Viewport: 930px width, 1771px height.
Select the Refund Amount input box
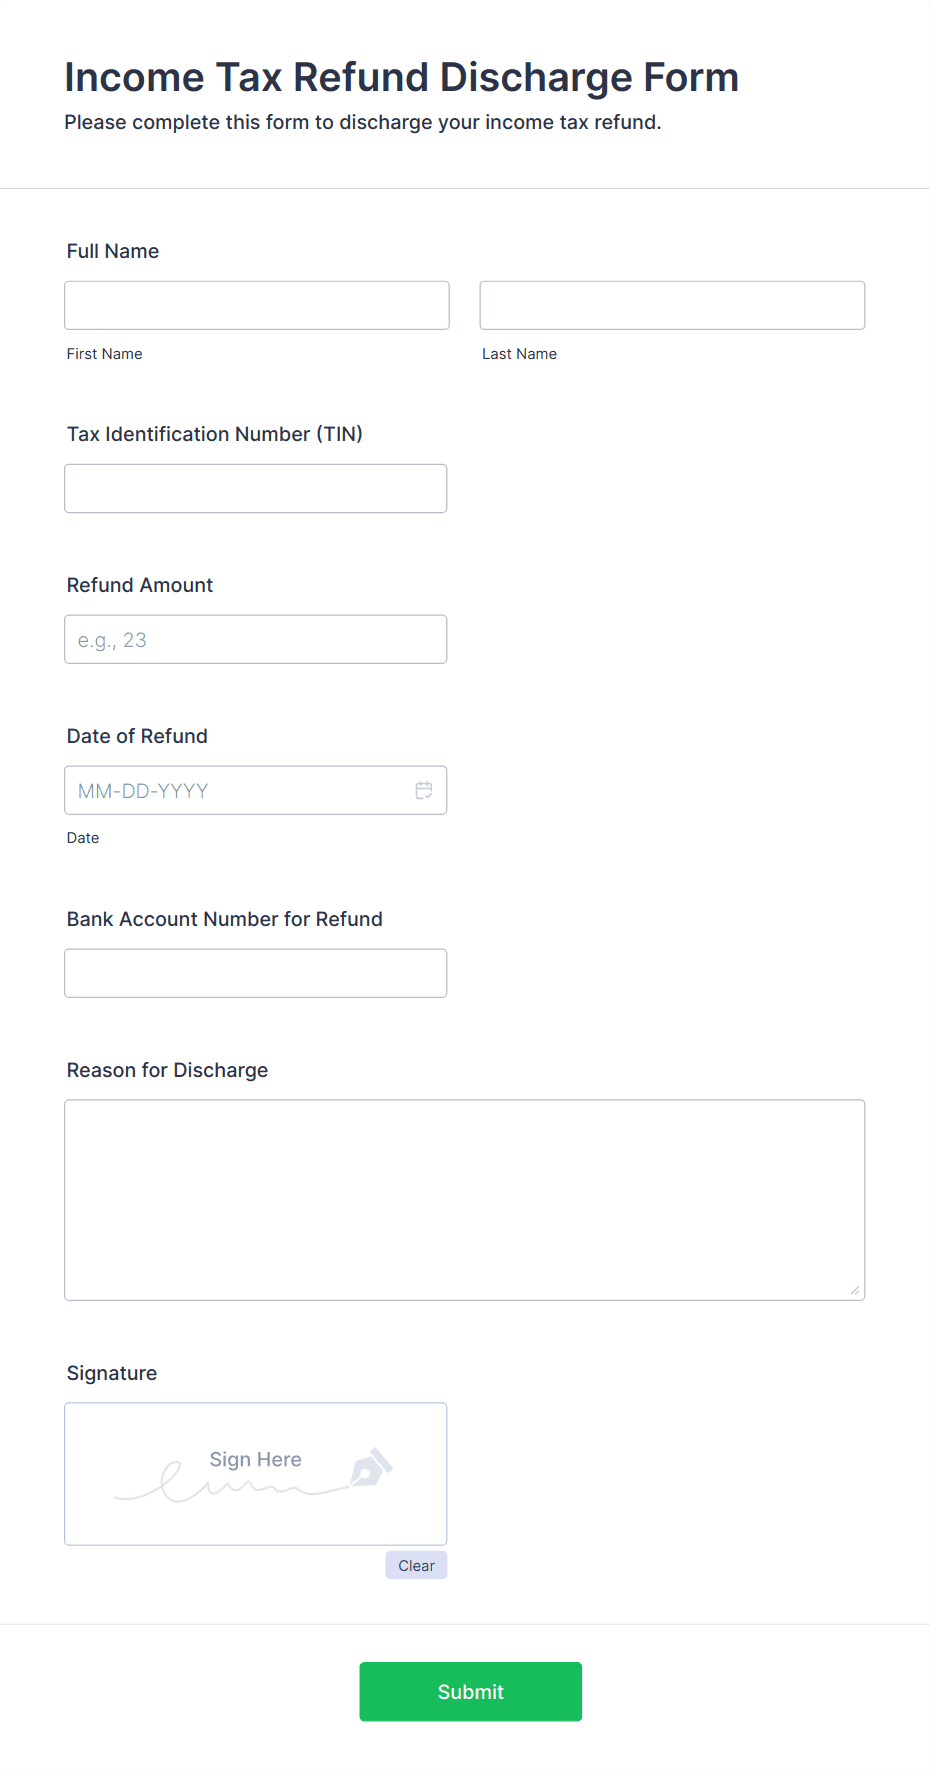coord(256,639)
